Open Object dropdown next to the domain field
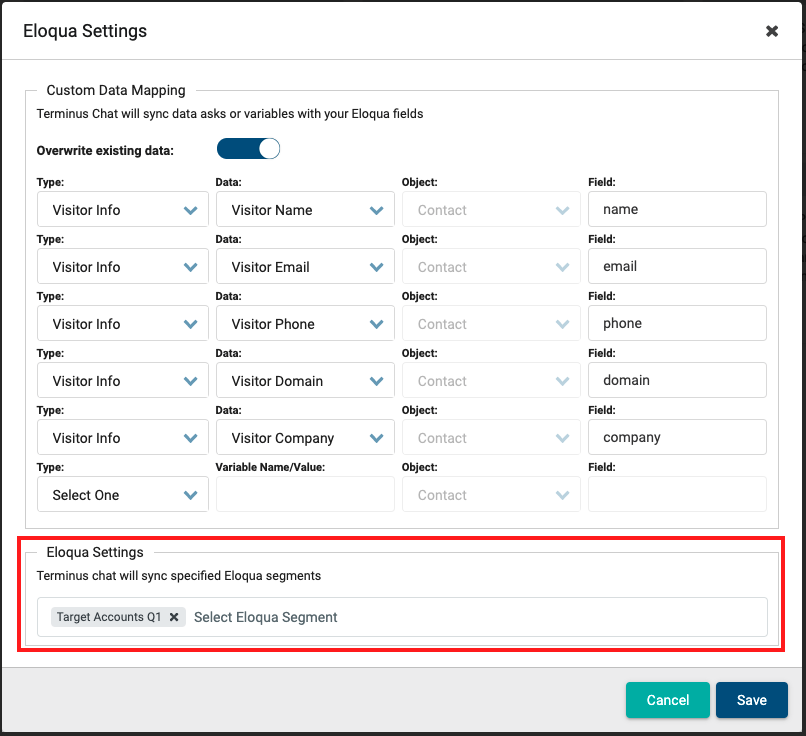This screenshot has height=736, width=806. click(491, 380)
